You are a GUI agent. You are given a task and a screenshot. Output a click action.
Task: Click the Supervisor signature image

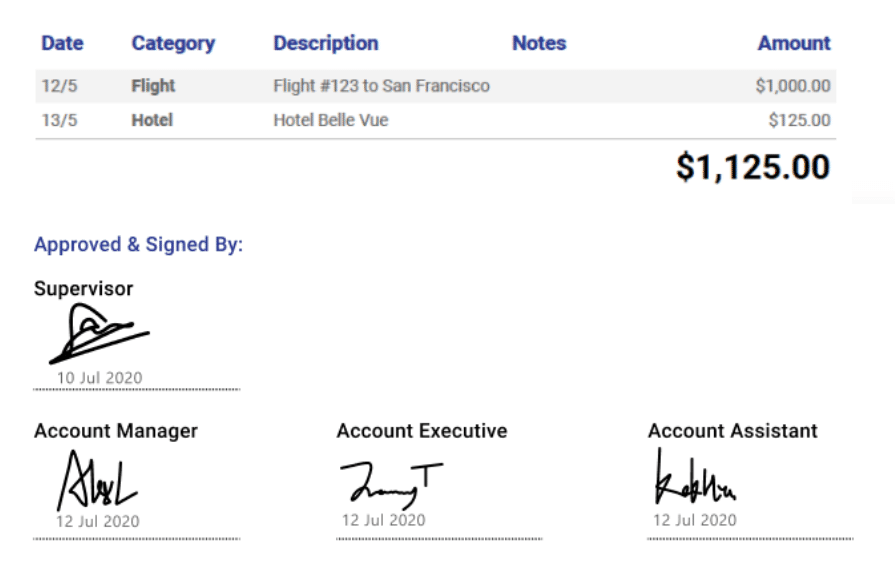coord(99,334)
